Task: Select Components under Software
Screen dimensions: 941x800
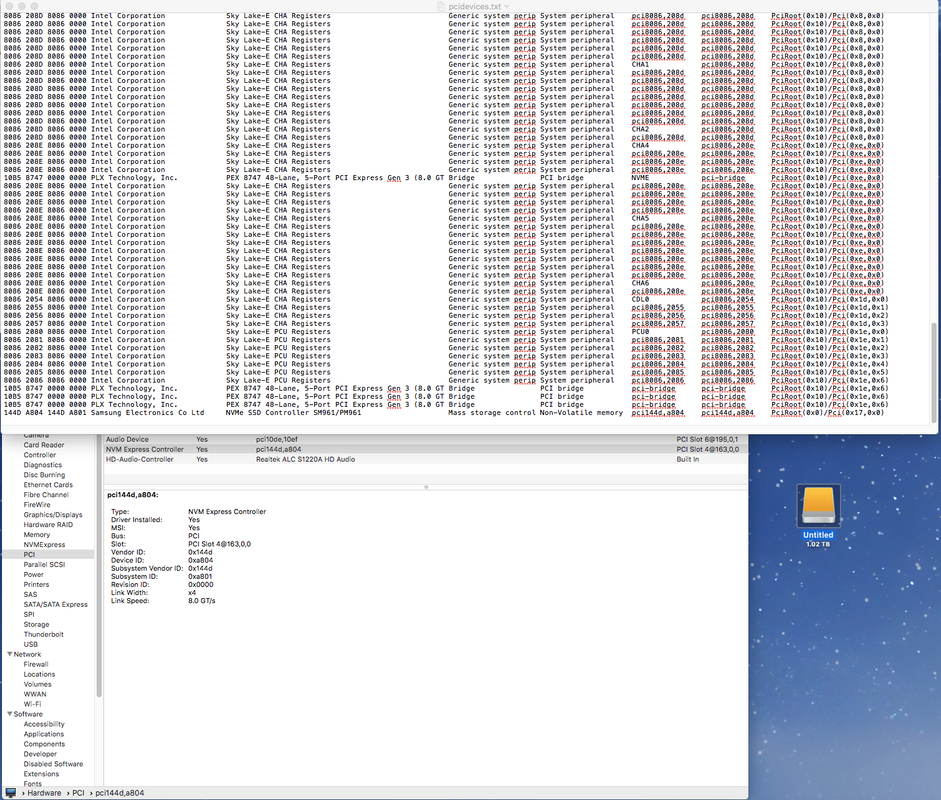Action: click(x=44, y=744)
